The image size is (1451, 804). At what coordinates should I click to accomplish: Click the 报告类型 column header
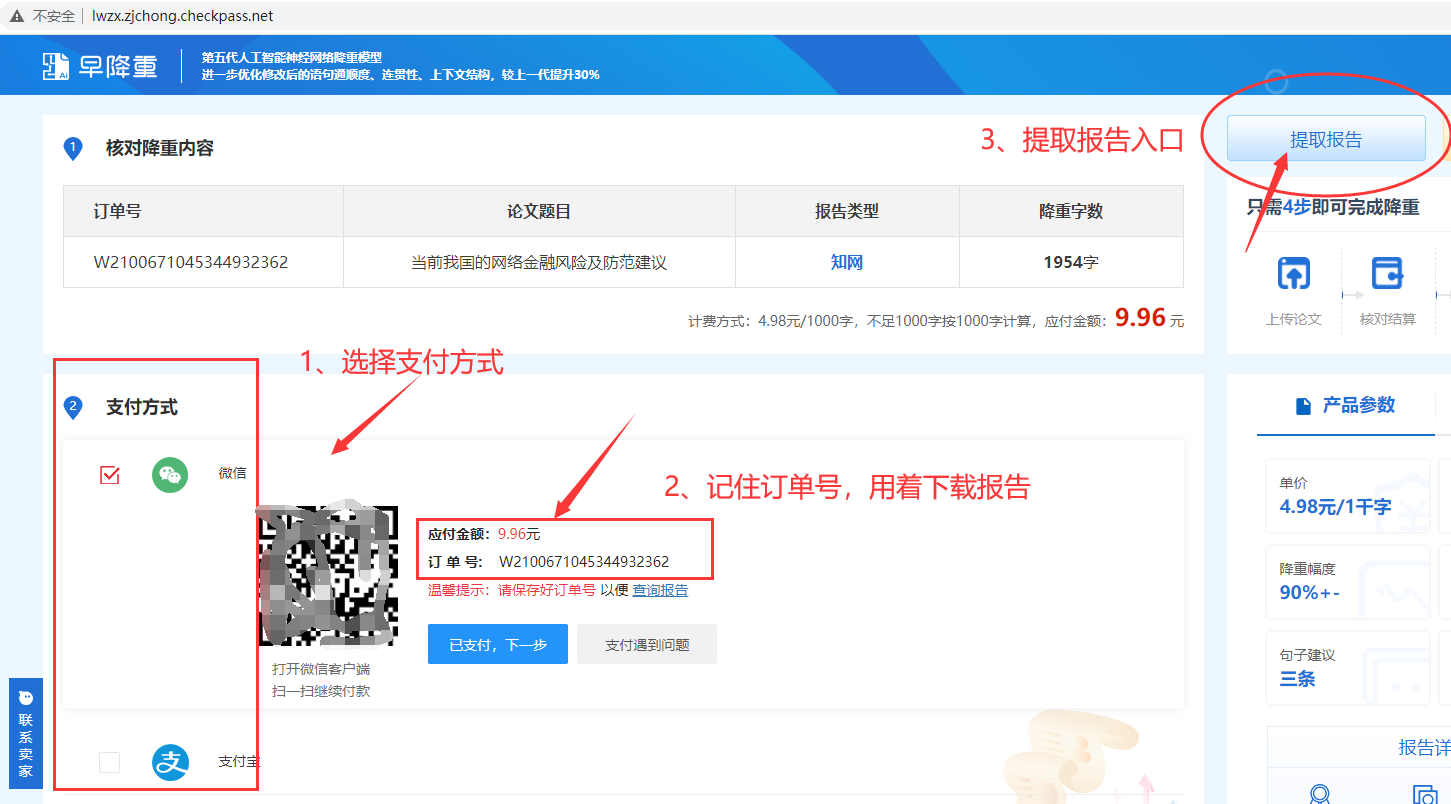coord(847,211)
